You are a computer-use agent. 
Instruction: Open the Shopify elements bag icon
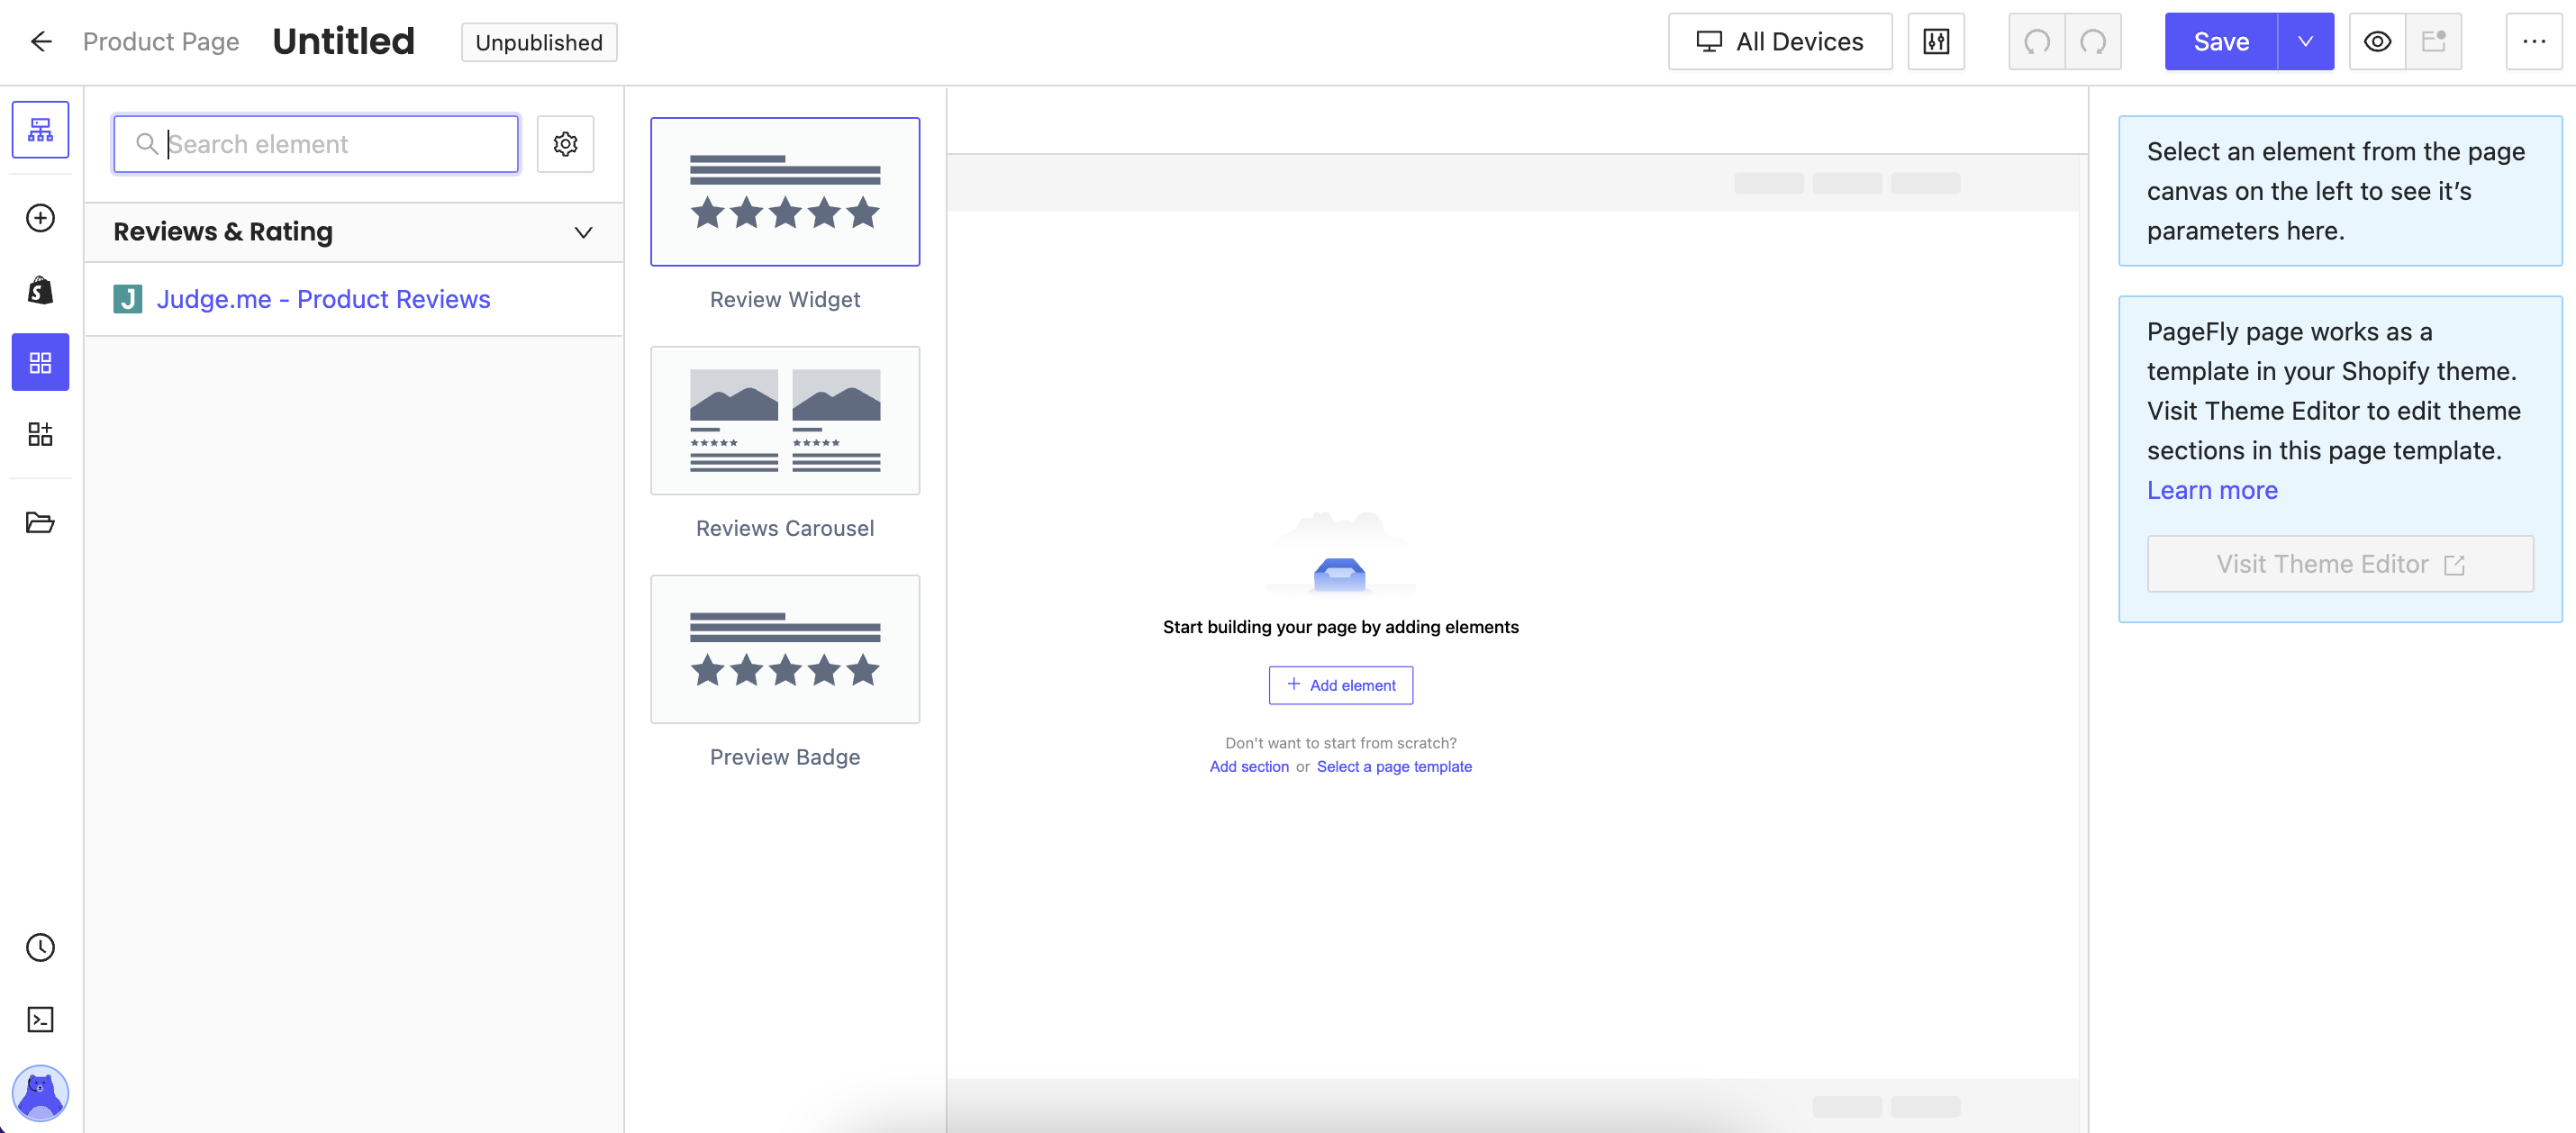(x=40, y=290)
